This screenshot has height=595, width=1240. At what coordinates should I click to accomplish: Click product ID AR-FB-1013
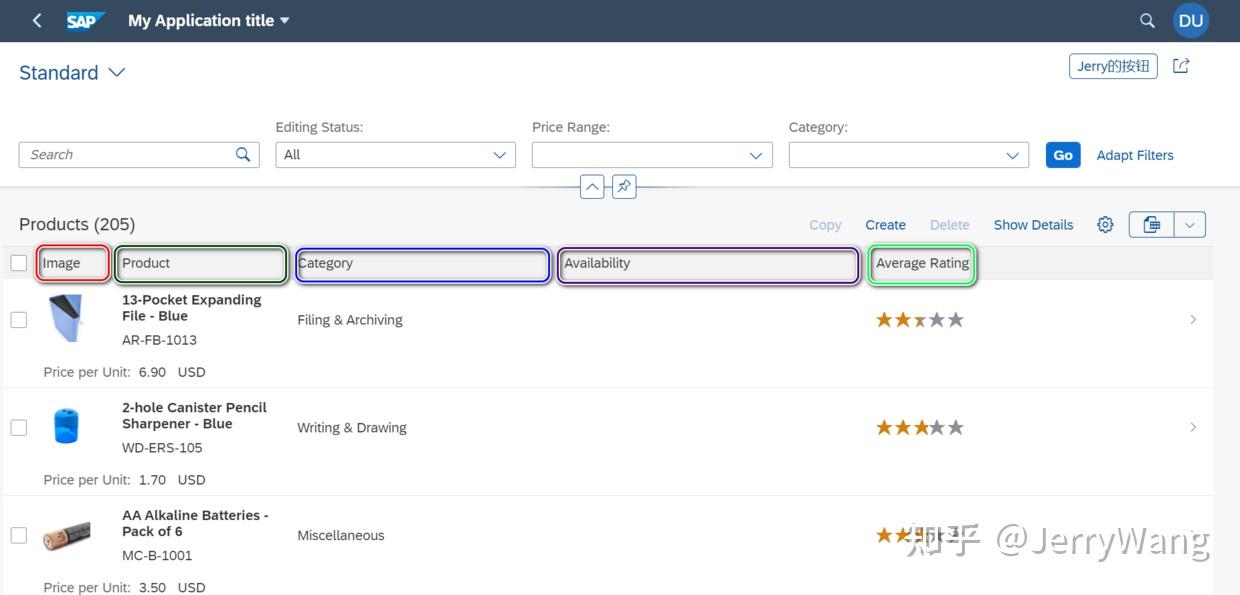[x=159, y=340]
